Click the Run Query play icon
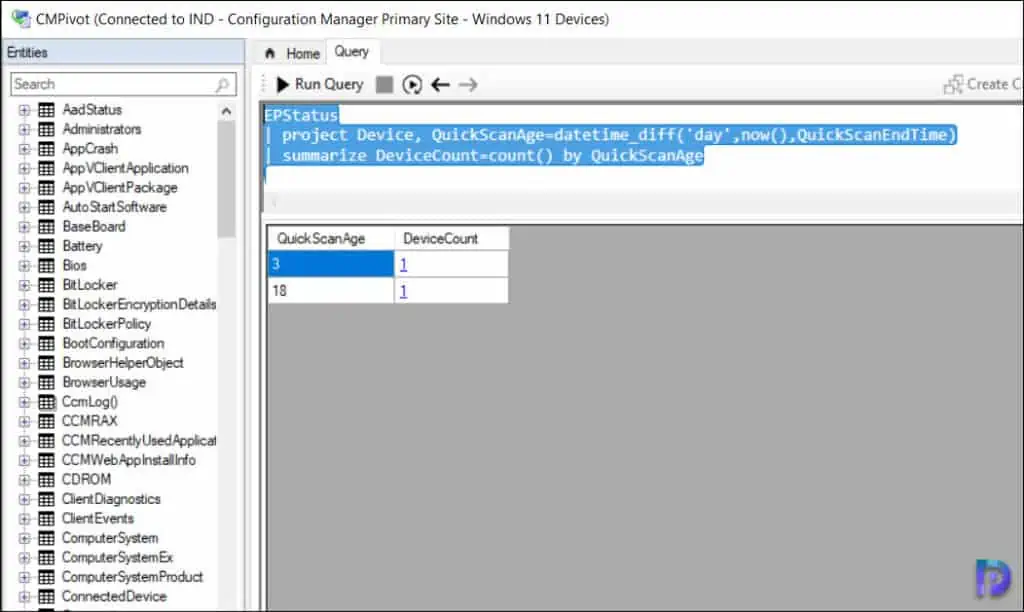1024x612 pixels. point(283,84)
